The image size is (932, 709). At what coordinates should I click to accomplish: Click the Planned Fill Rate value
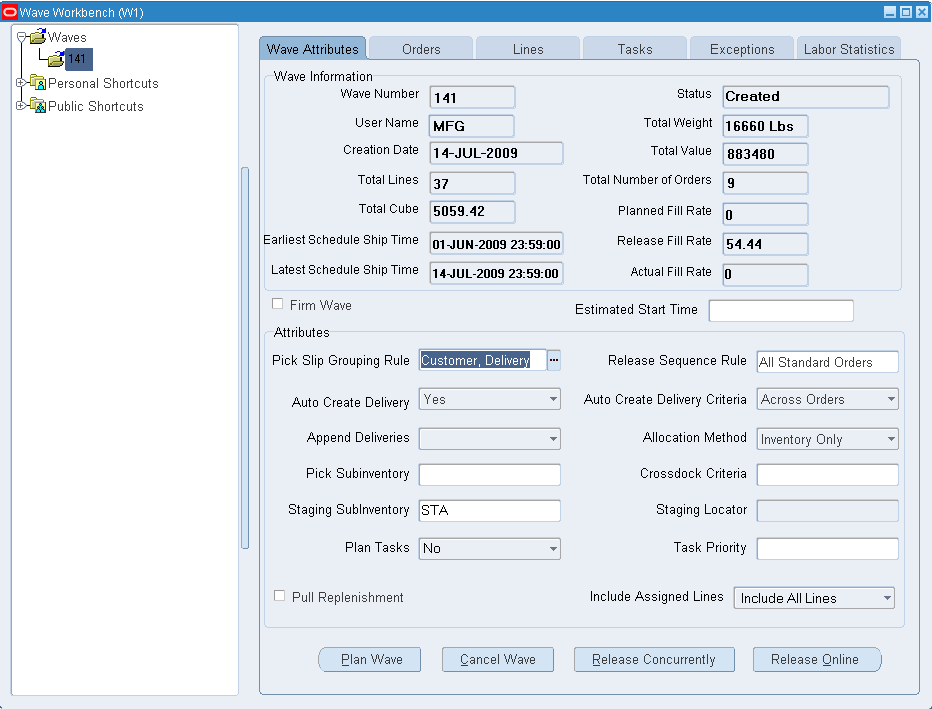(x=766, y=214)
